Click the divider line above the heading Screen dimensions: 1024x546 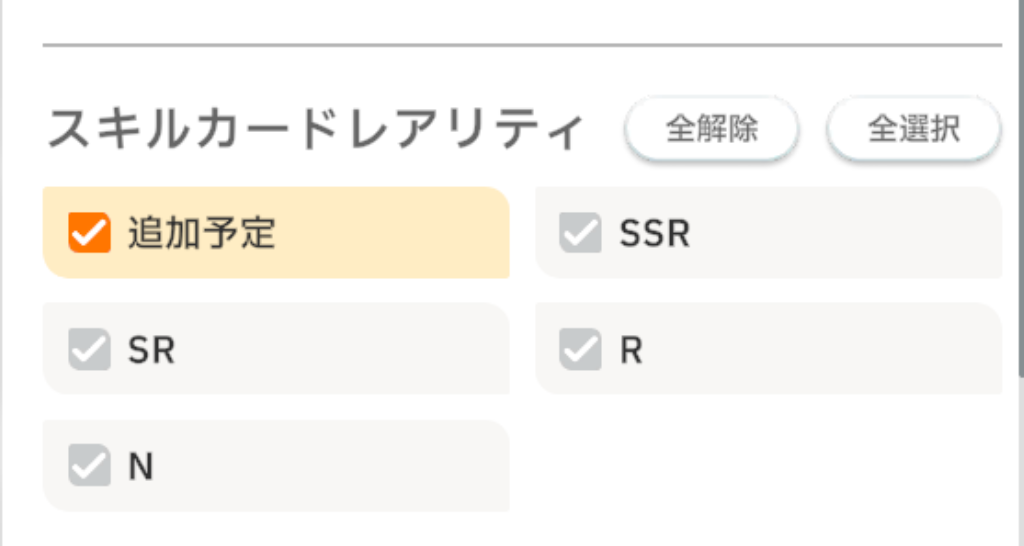[522, 45]
